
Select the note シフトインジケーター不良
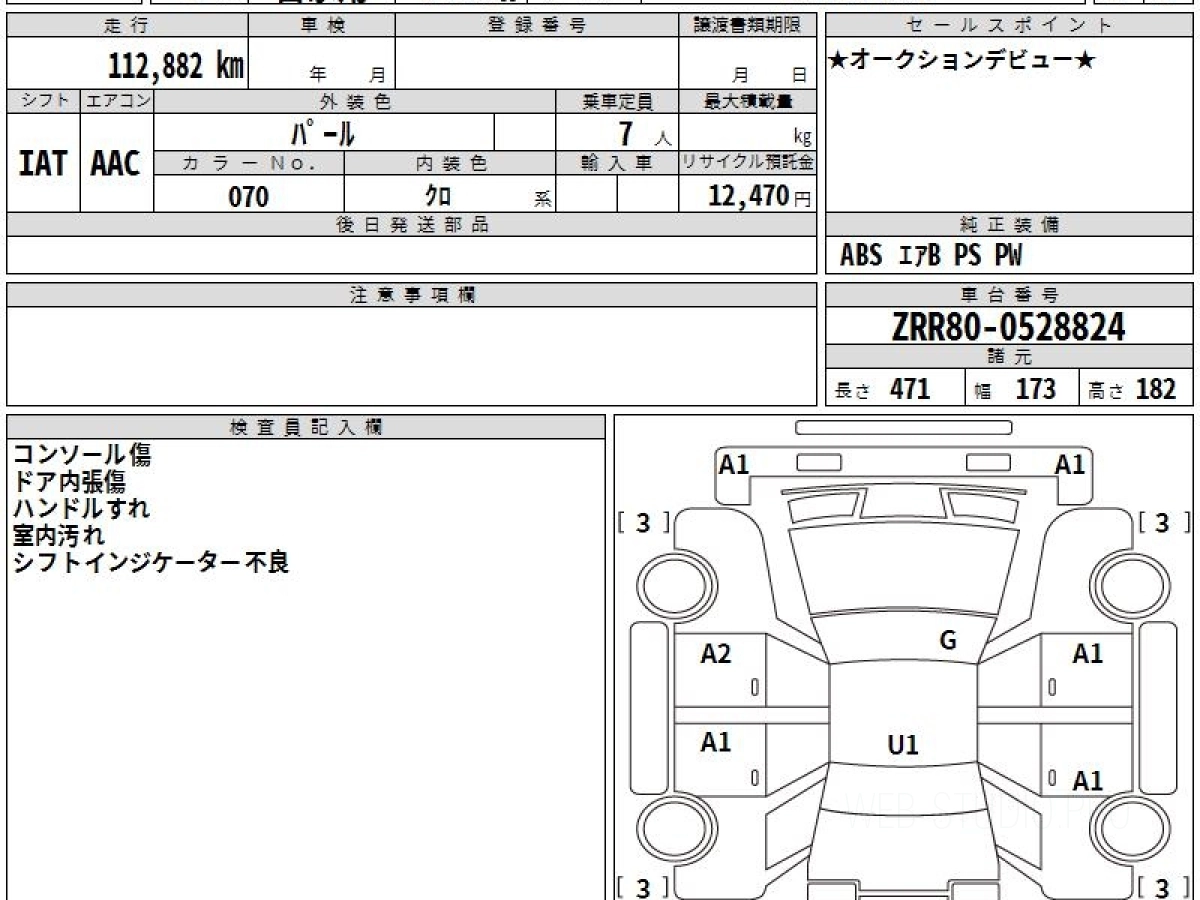click(x=151, y=561)
